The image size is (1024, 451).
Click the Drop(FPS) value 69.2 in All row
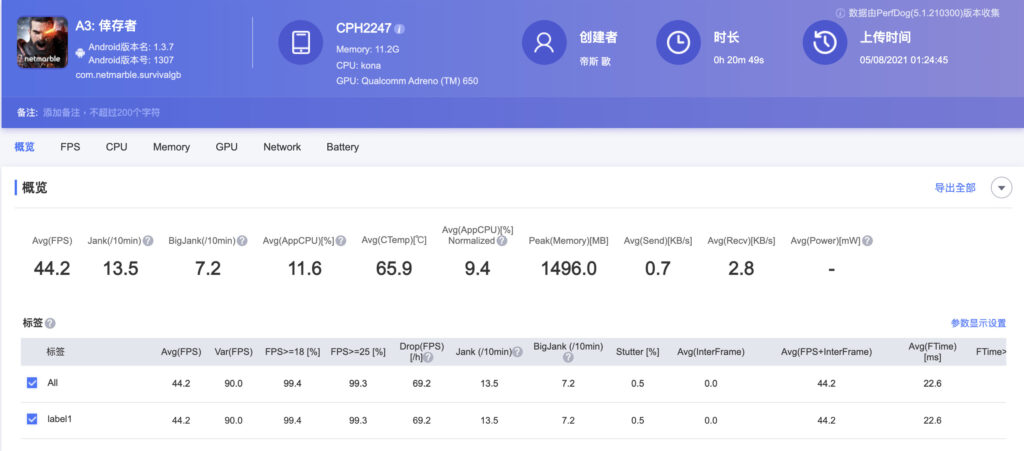tap(421, 384)
